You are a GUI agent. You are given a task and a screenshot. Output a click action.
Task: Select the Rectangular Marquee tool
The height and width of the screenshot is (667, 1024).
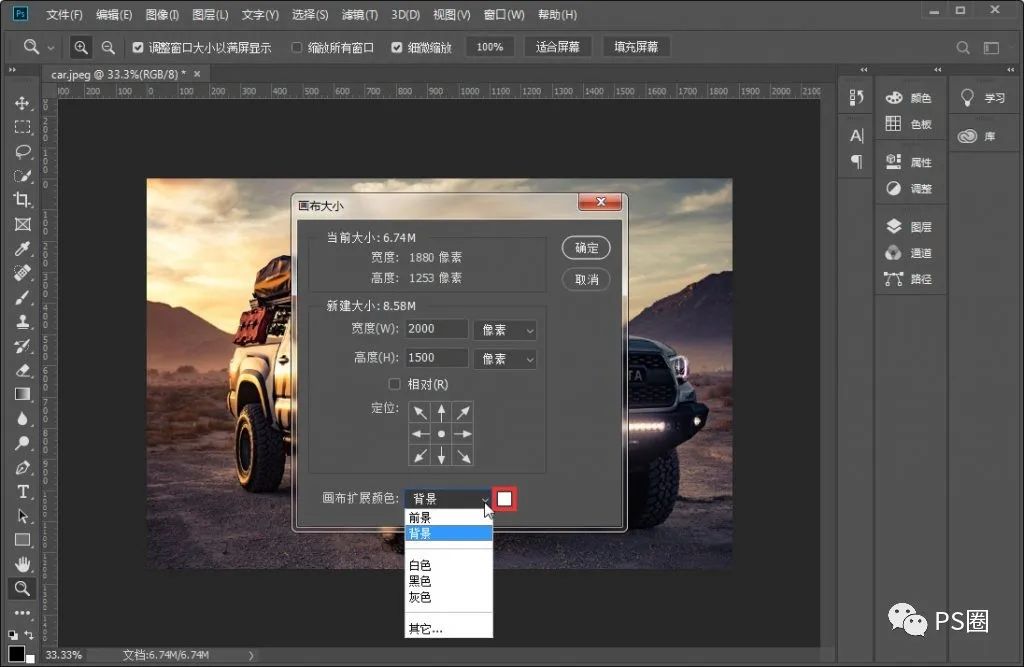pyautogui.click(x=22, y=127)
